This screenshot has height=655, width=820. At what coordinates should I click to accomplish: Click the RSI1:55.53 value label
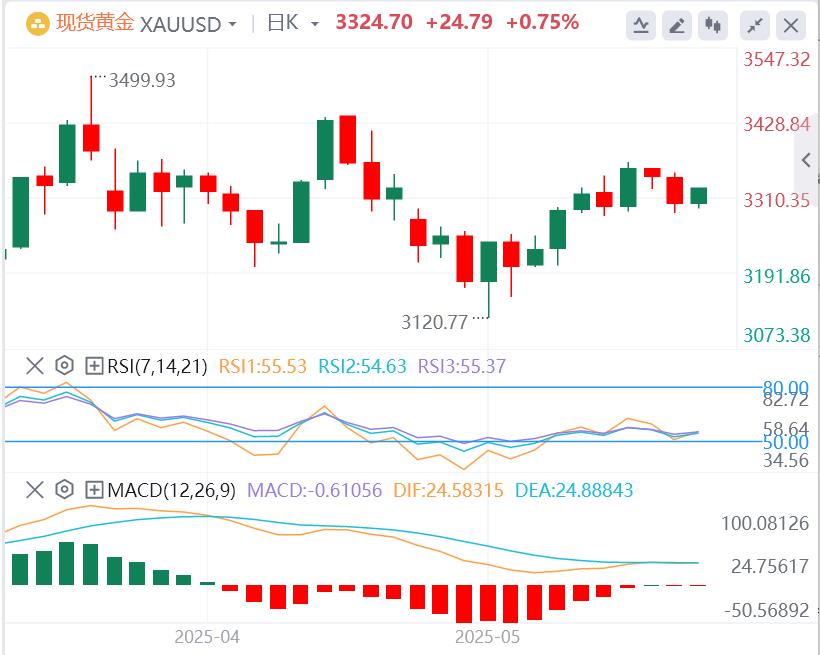coord(265,368)
